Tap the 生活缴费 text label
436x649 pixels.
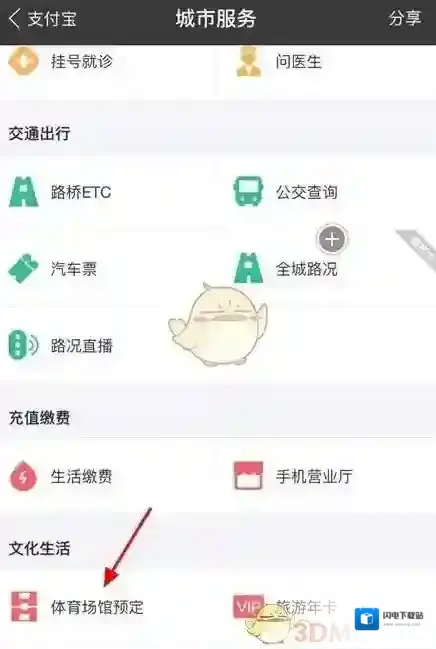point(81,476)
